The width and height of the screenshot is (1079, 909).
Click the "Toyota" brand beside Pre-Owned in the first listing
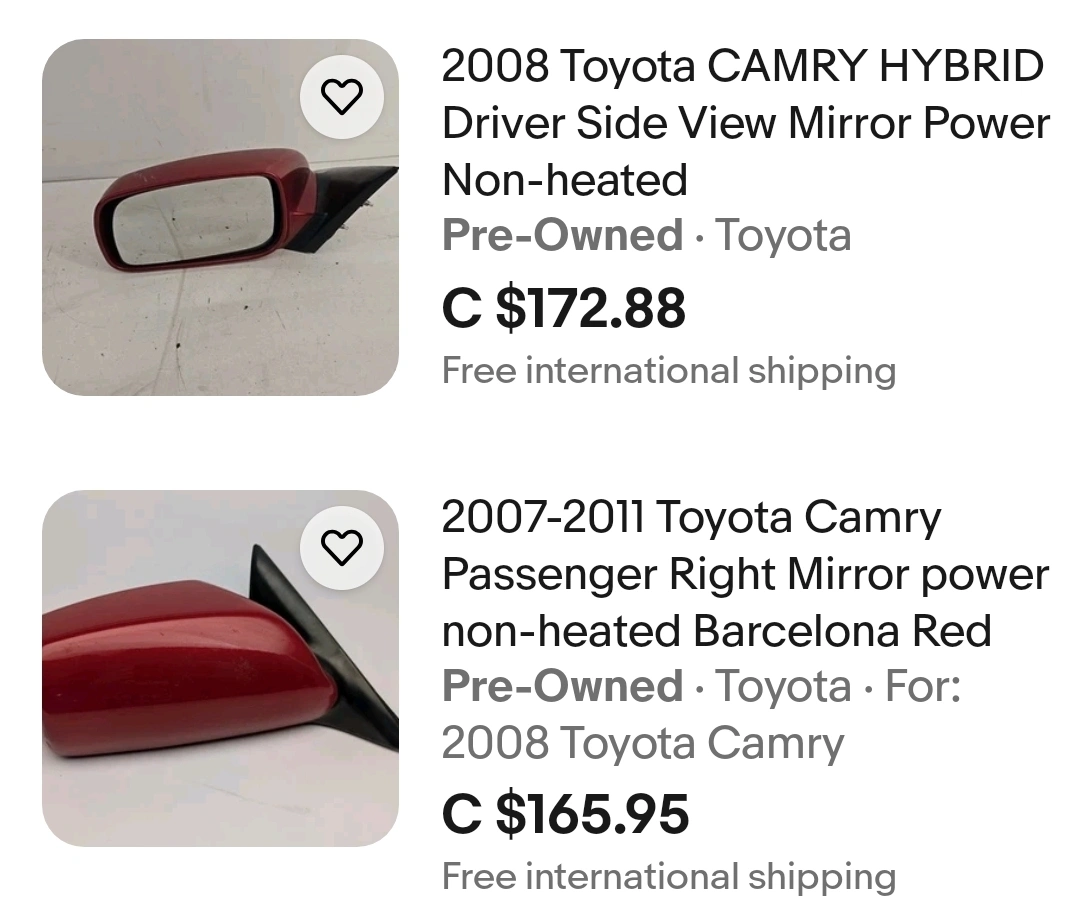tap(783, 236)
